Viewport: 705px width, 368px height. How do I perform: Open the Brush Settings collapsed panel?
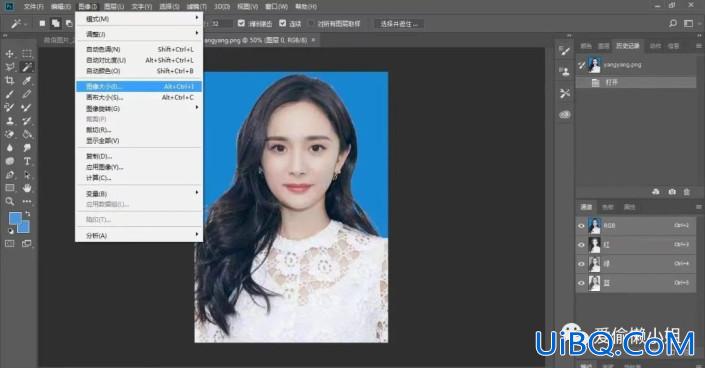click(565, 50)
